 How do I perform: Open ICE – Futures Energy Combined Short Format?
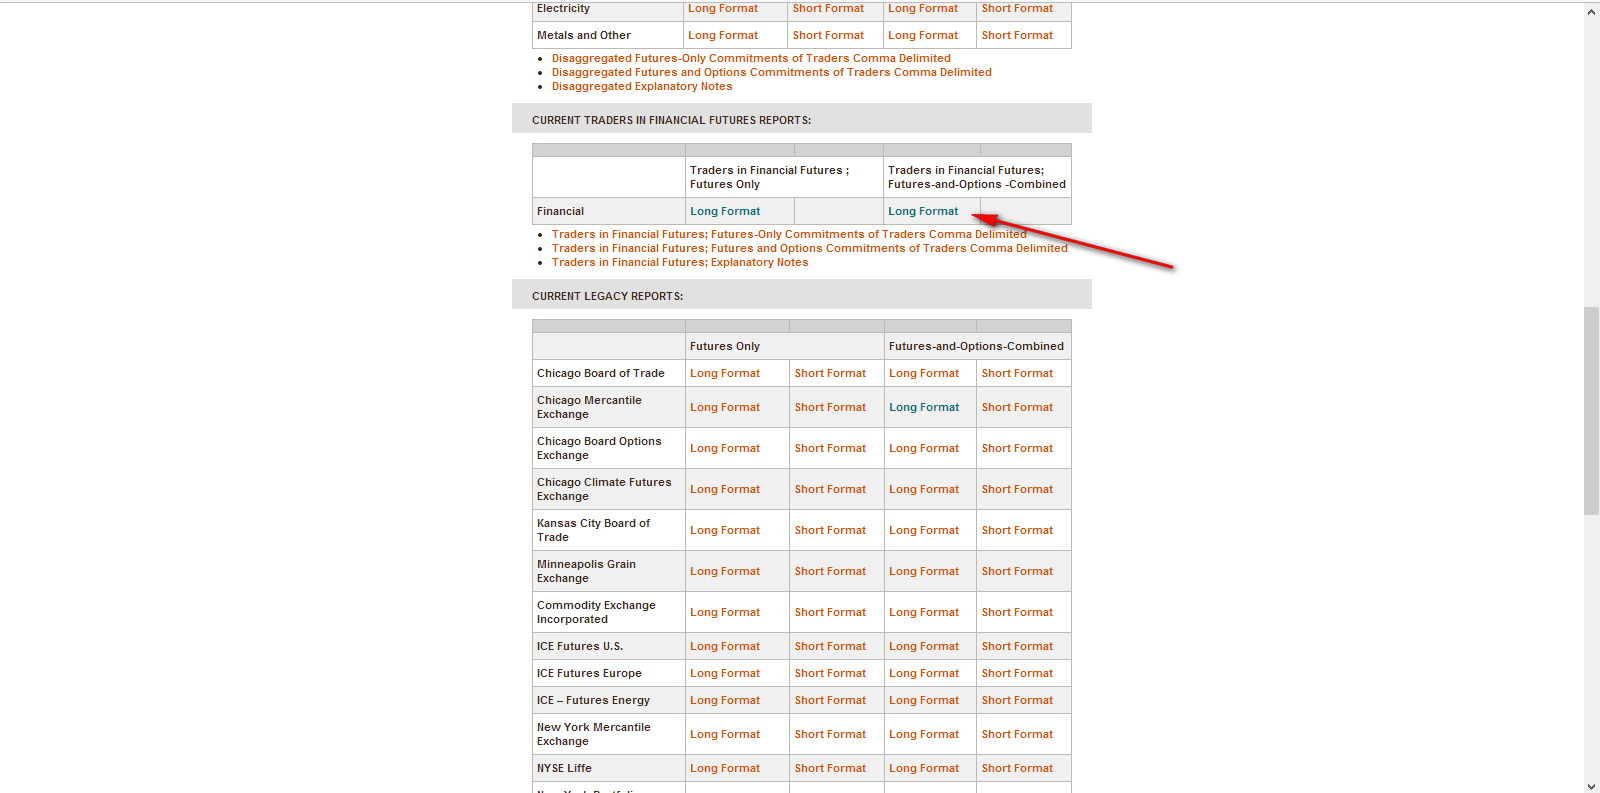pyautogui.click(x=1017, y=700)
